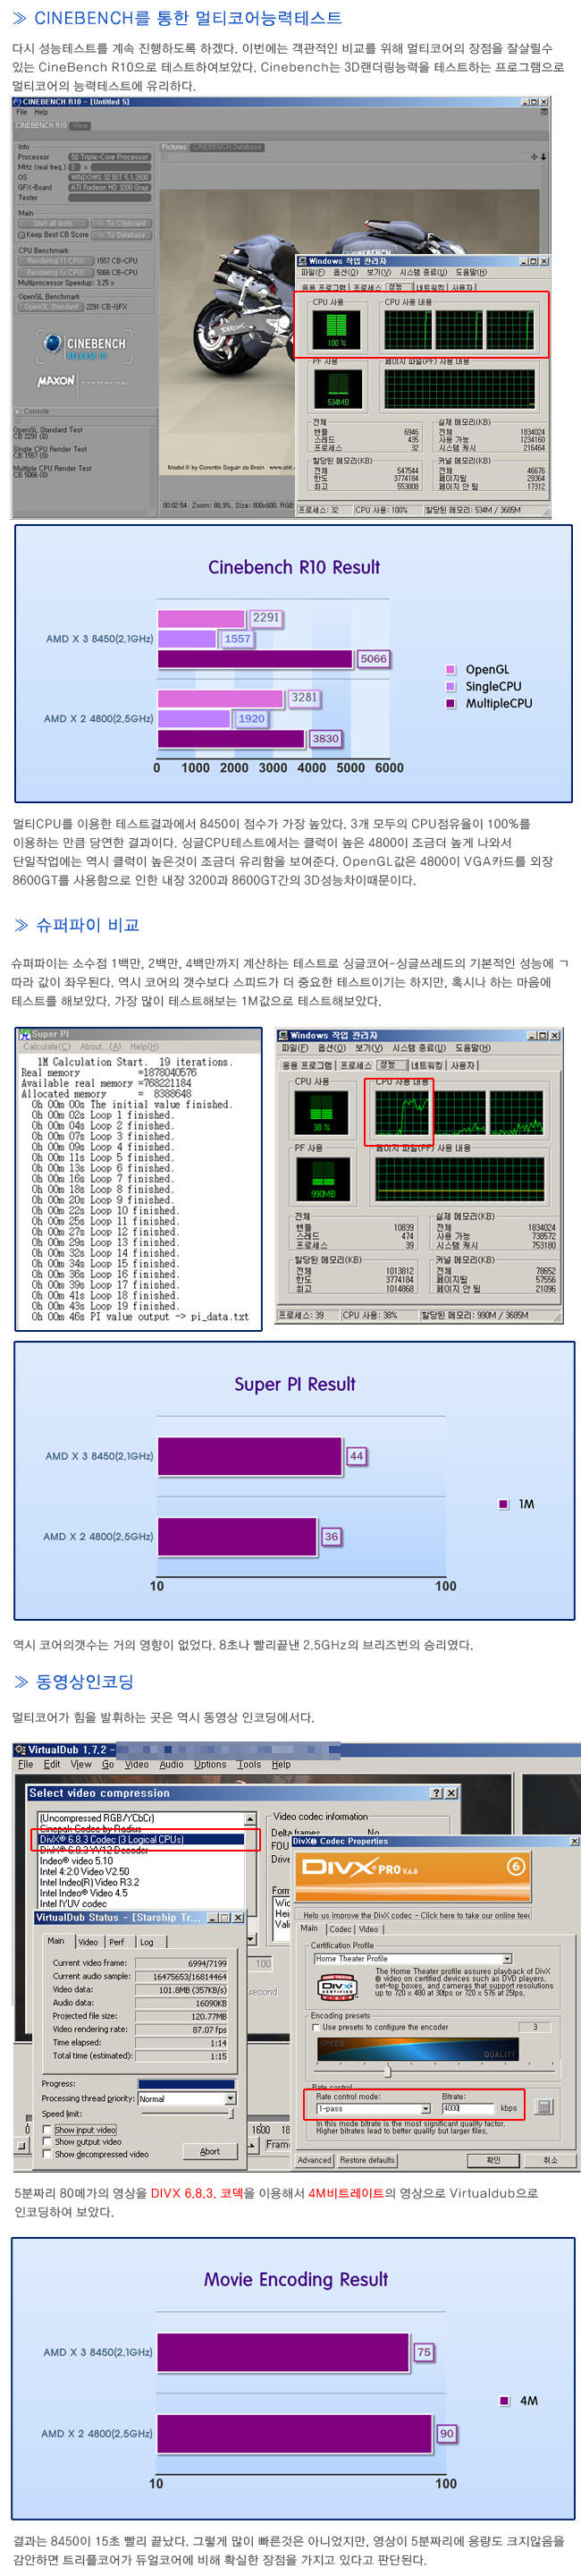Click Abort button in VirtualDub Status
Viewport: 581px width, 2576px height.
pos(210,2151)
